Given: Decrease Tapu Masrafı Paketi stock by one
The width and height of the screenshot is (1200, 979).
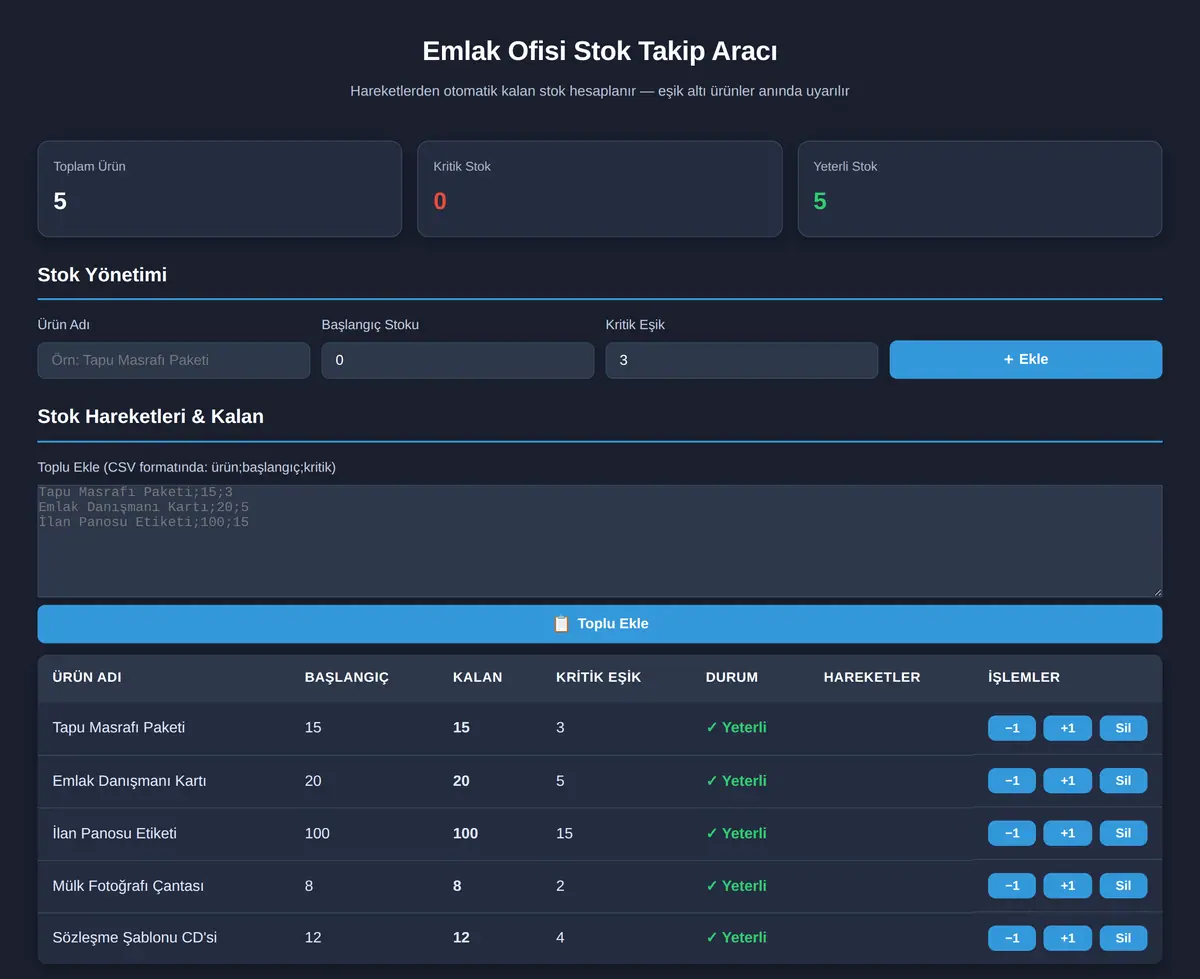Looking at the screenshot, I should 1012,728.
